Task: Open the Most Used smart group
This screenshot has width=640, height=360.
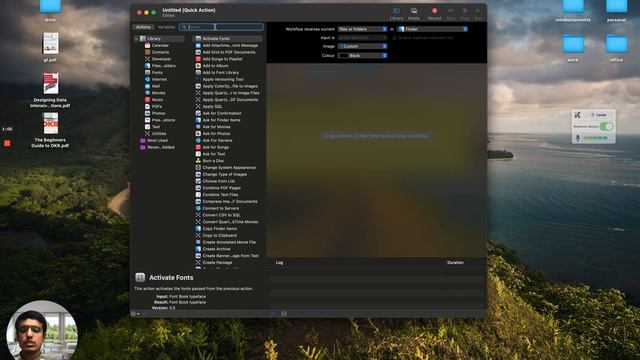Action: [154, 140]
